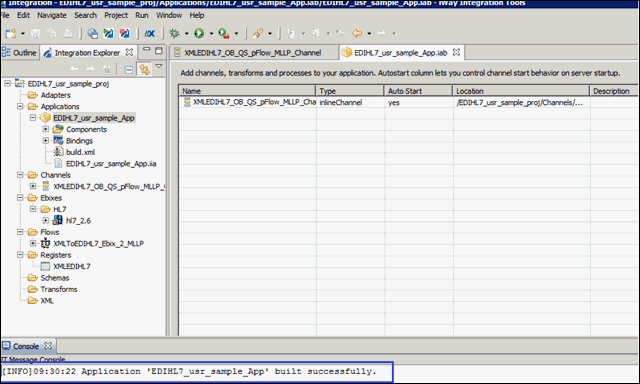Open the File menu
The image size is (640, 384).
click(5, 16)
